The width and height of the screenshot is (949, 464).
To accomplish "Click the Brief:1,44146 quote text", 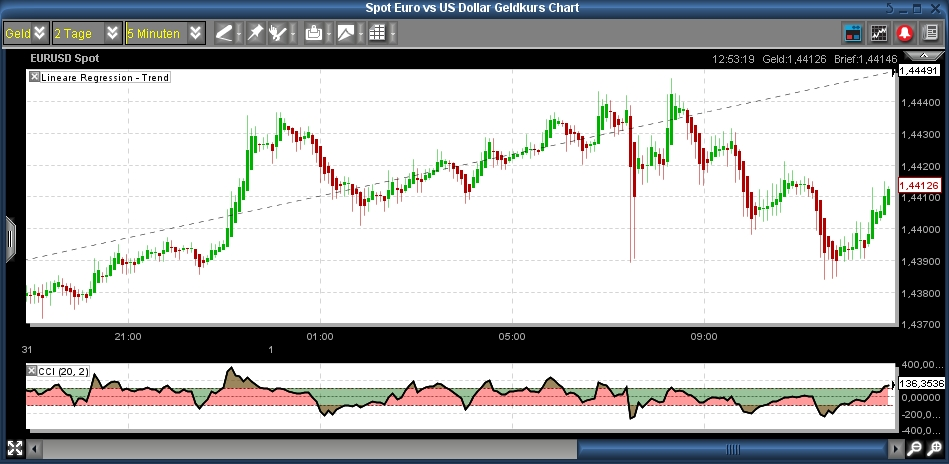I will coord(867,59).
